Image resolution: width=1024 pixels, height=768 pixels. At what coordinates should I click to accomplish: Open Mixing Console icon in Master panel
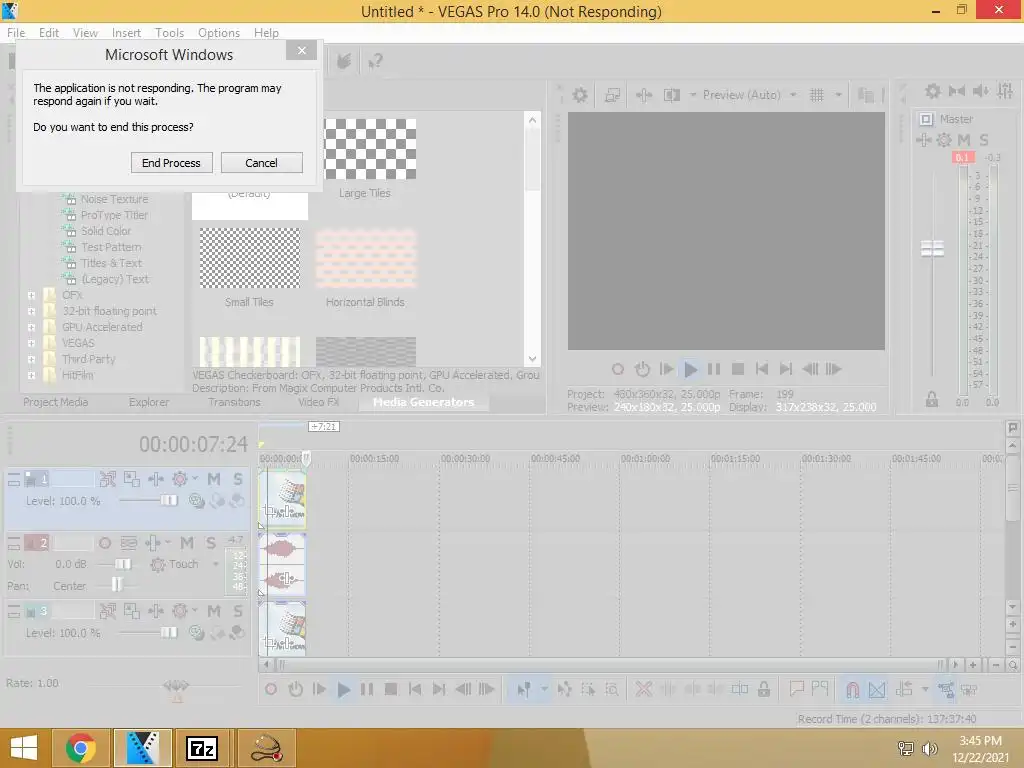(x=1005, y=91)
